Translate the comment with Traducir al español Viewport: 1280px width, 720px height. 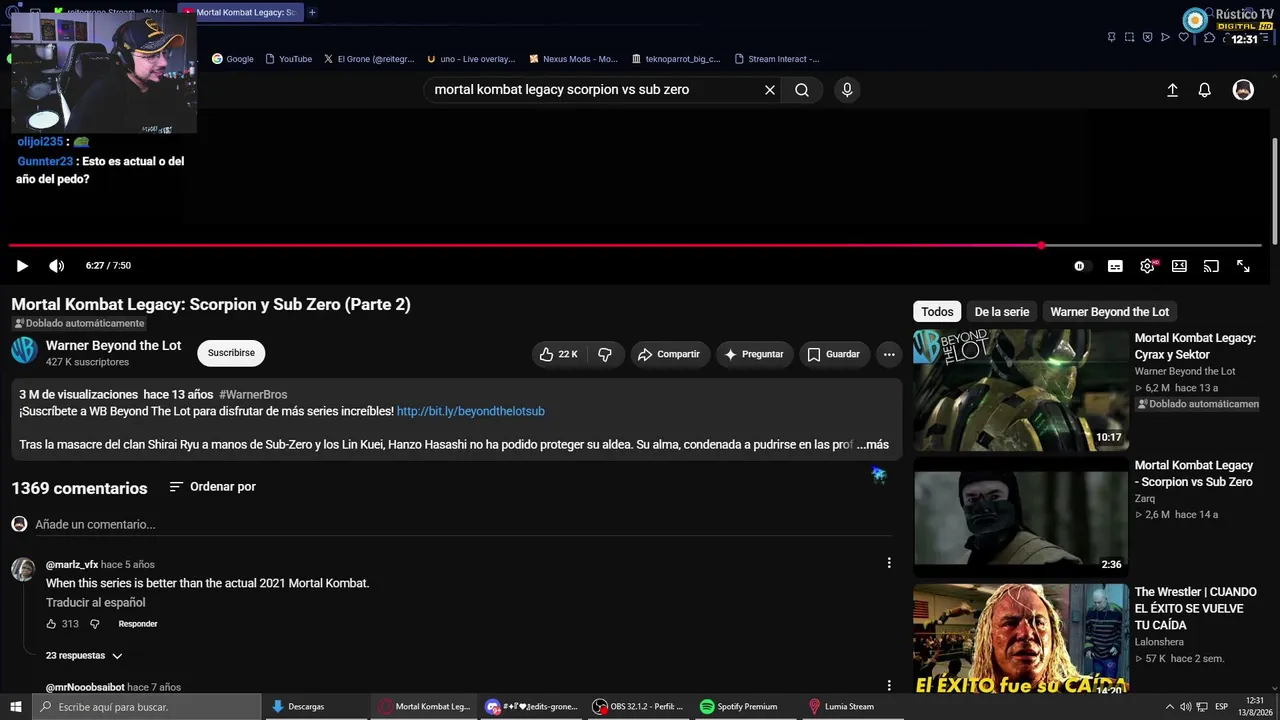coord(96,603)
